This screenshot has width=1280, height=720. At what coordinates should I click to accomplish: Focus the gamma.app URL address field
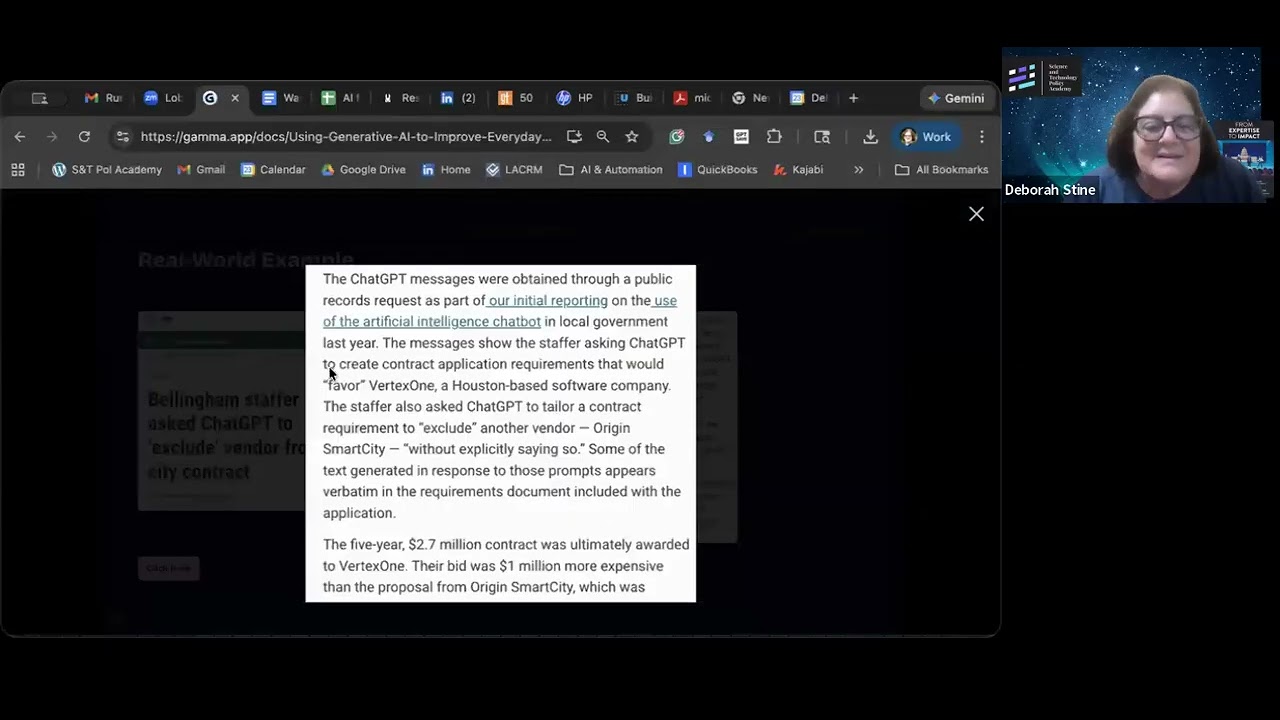346,137
